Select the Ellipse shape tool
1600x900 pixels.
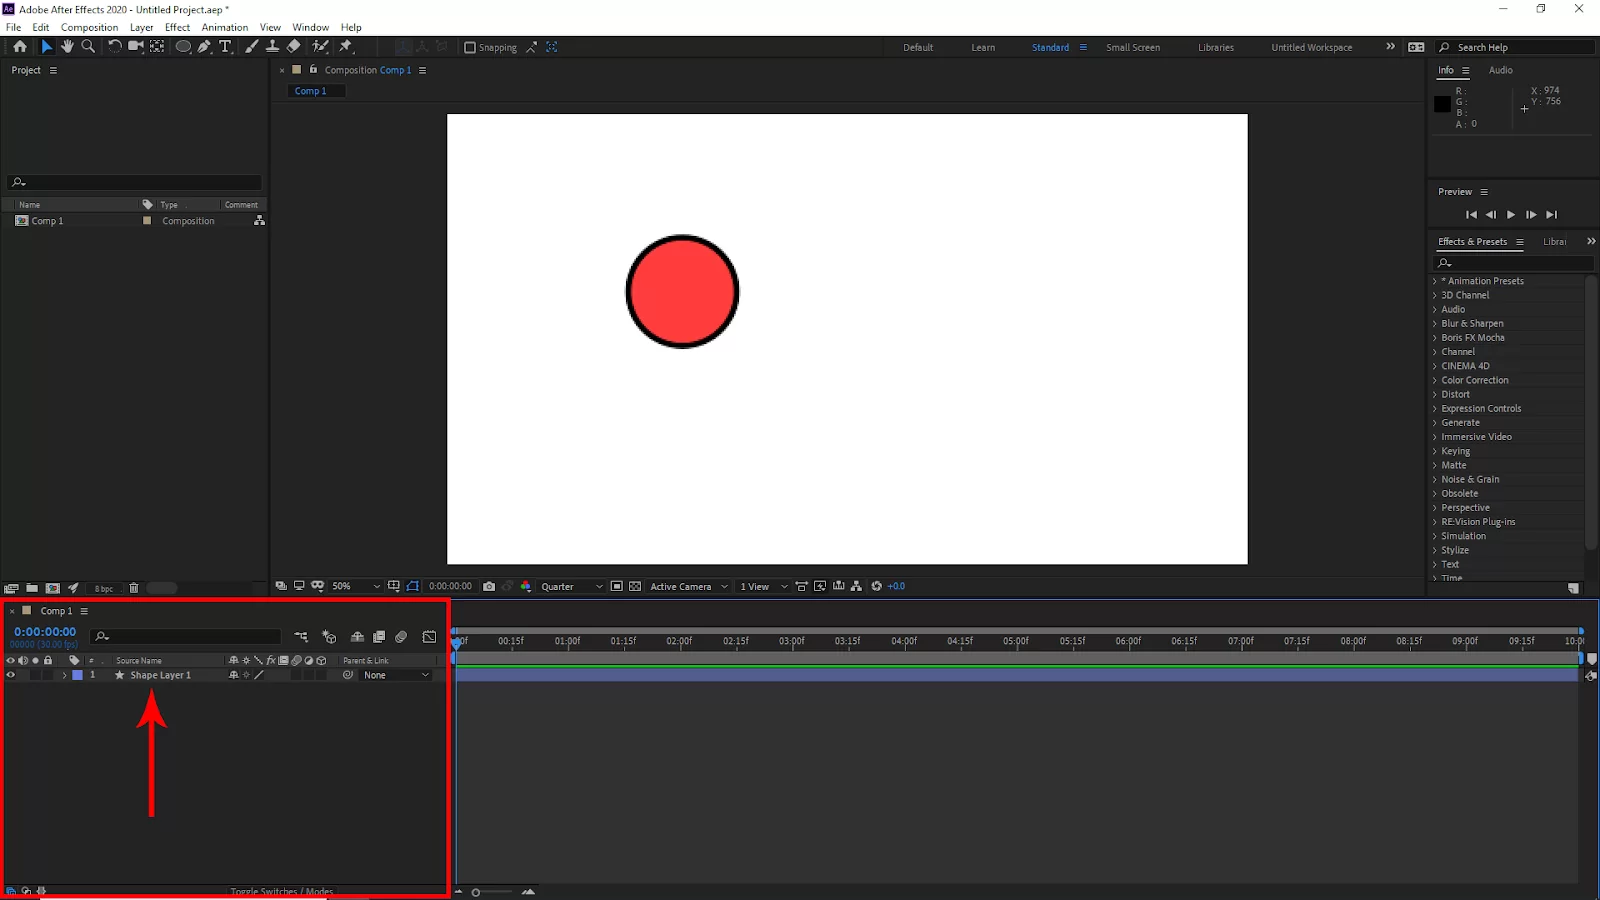pos(183,47)
